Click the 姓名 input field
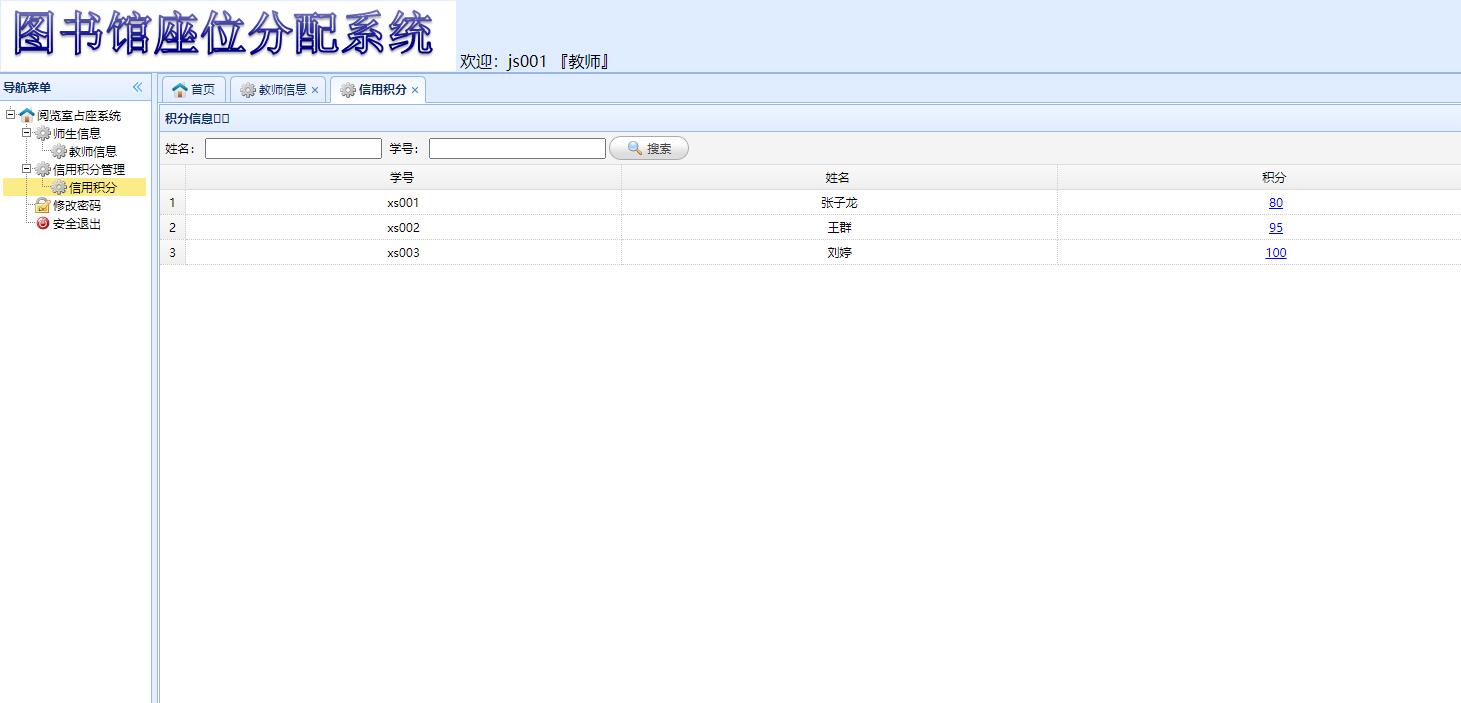 [x=292, y=148]
